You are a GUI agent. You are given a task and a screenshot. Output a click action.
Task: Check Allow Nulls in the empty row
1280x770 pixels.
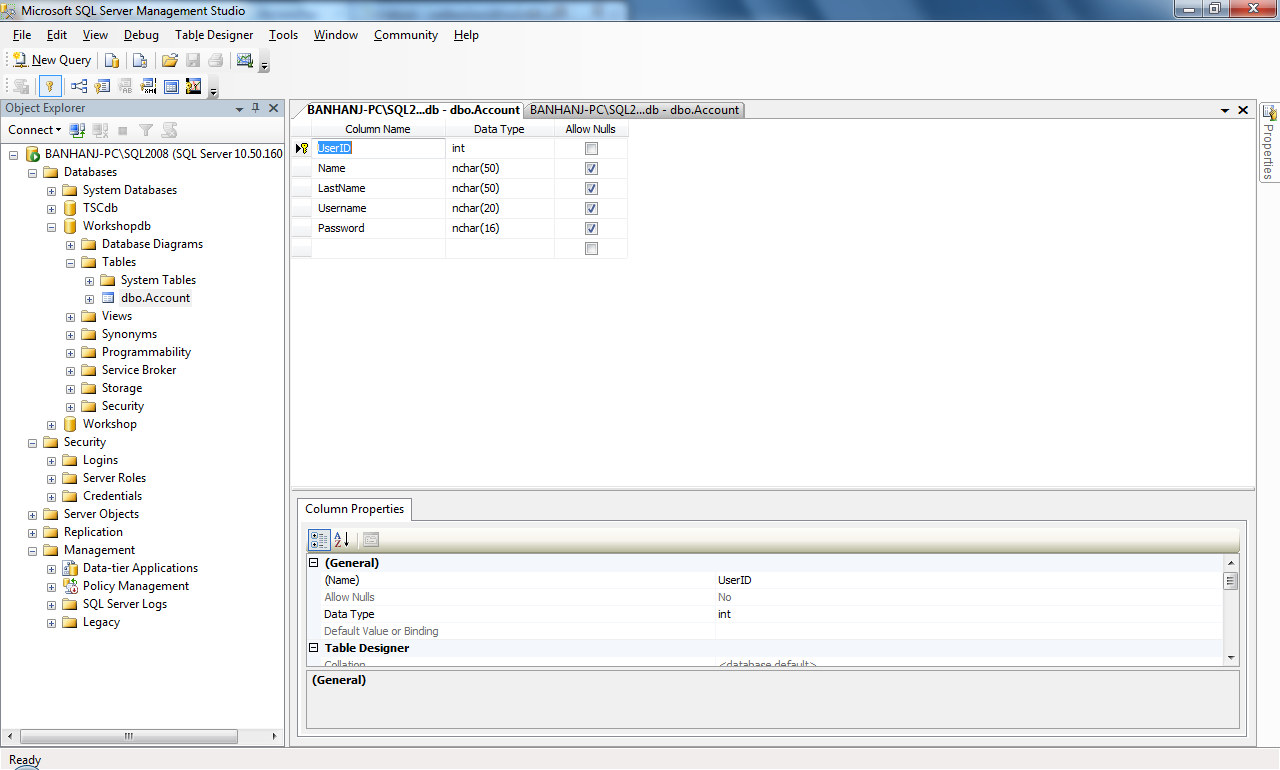coord(591,248)
